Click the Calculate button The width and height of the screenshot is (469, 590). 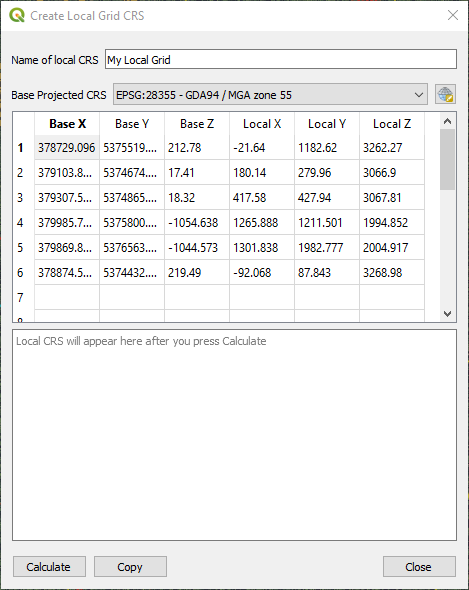(x=49, y=567)
